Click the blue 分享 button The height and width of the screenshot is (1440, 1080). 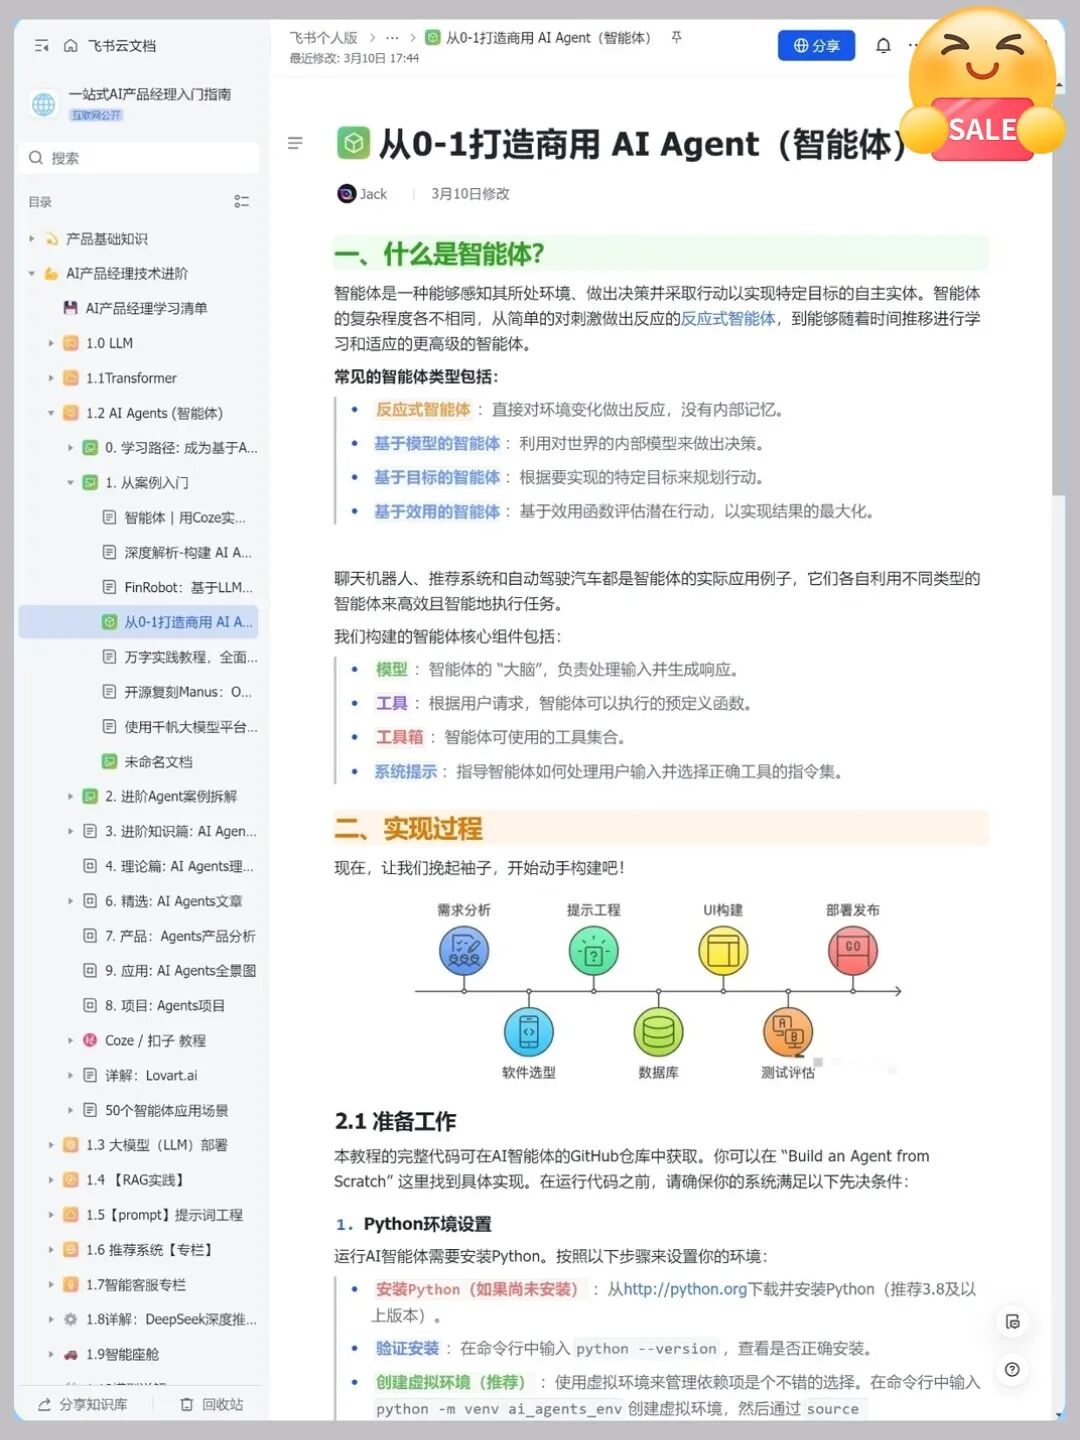[816, 45]
